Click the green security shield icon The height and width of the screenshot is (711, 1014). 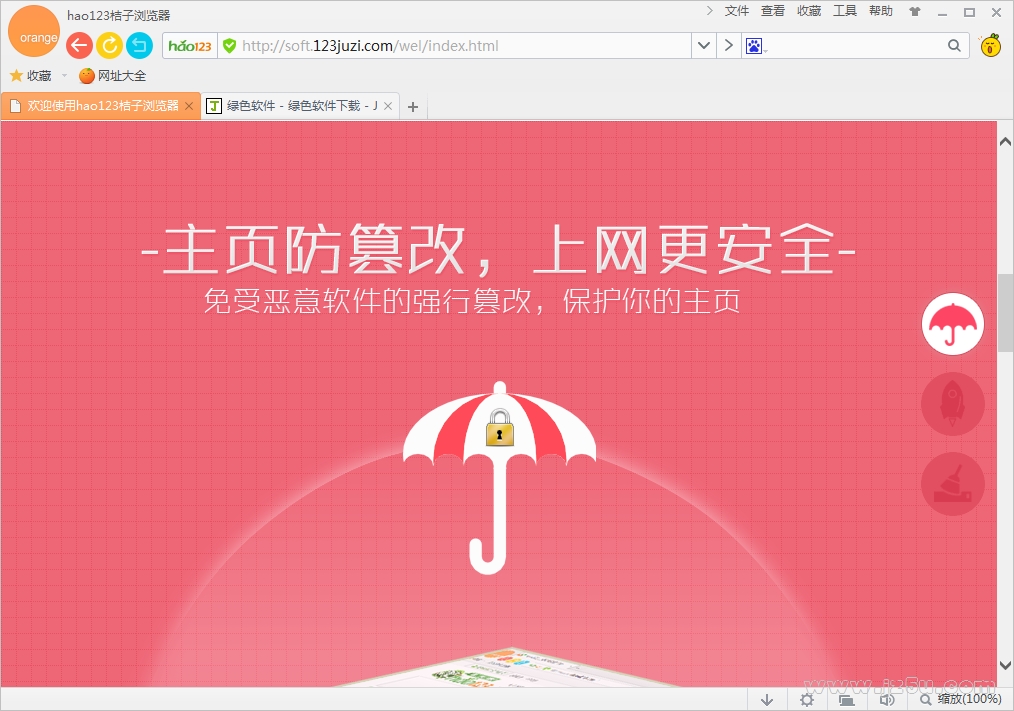tap(229, 46)
